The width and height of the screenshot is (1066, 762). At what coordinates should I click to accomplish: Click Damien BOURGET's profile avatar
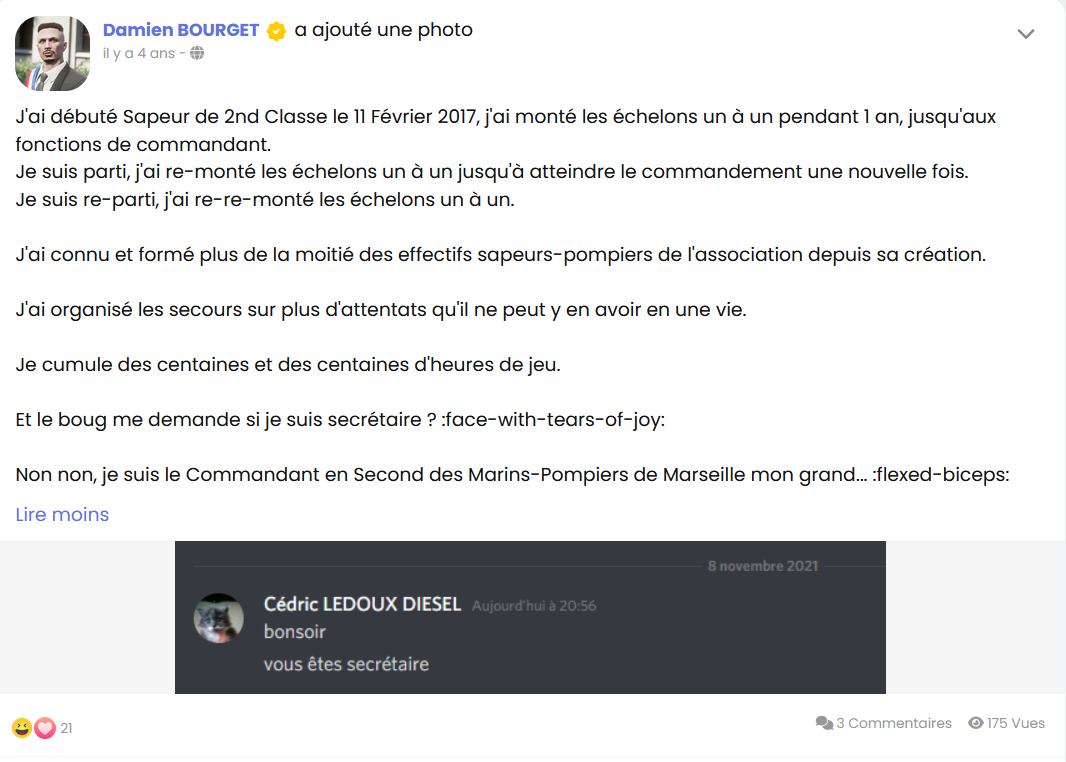click(x=52, y=54)
